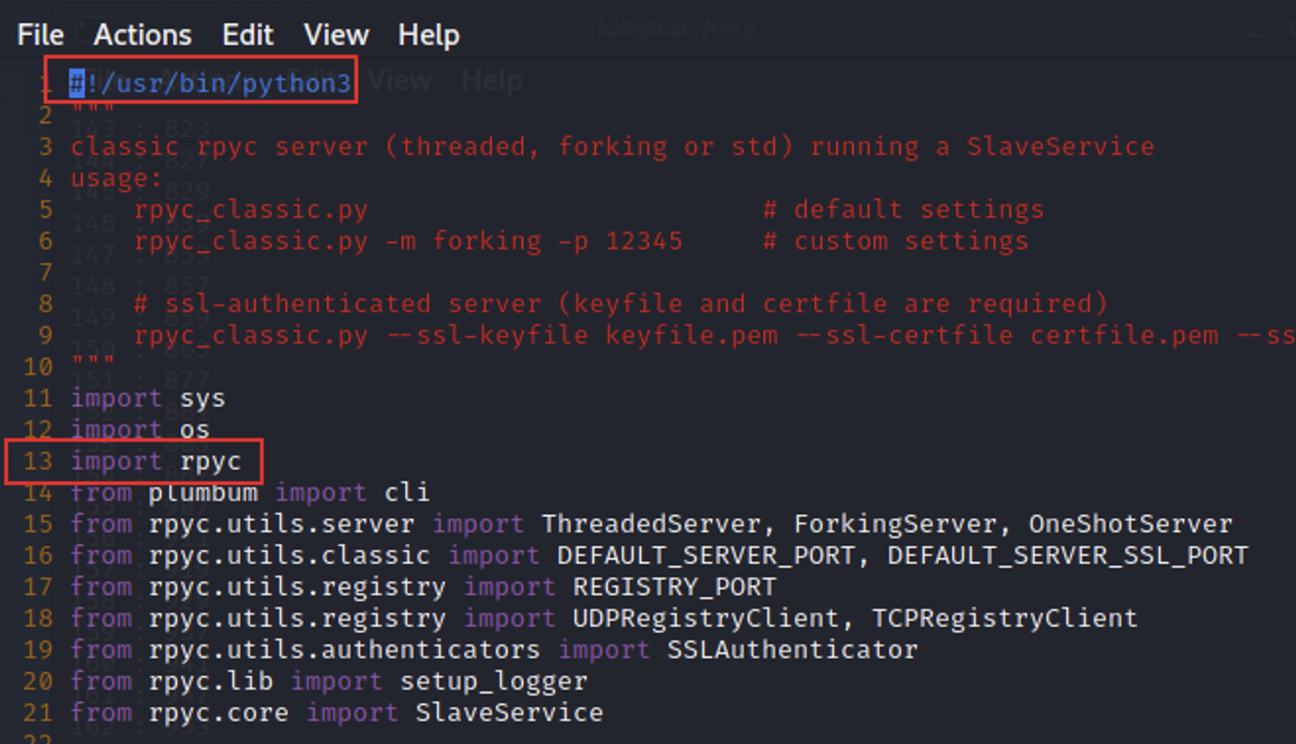Open the Help menu
Screen dimensions: 1296x744
(428, 35)
